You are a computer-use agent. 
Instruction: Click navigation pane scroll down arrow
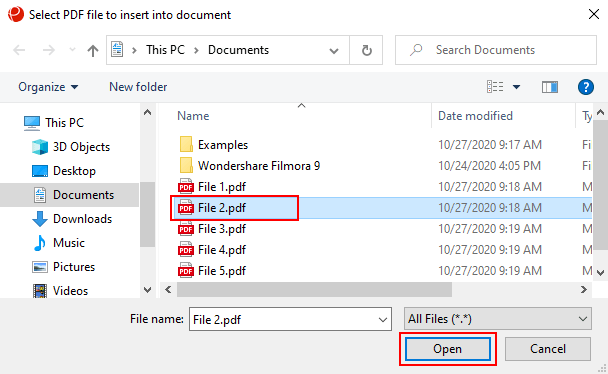coord(147,290)
